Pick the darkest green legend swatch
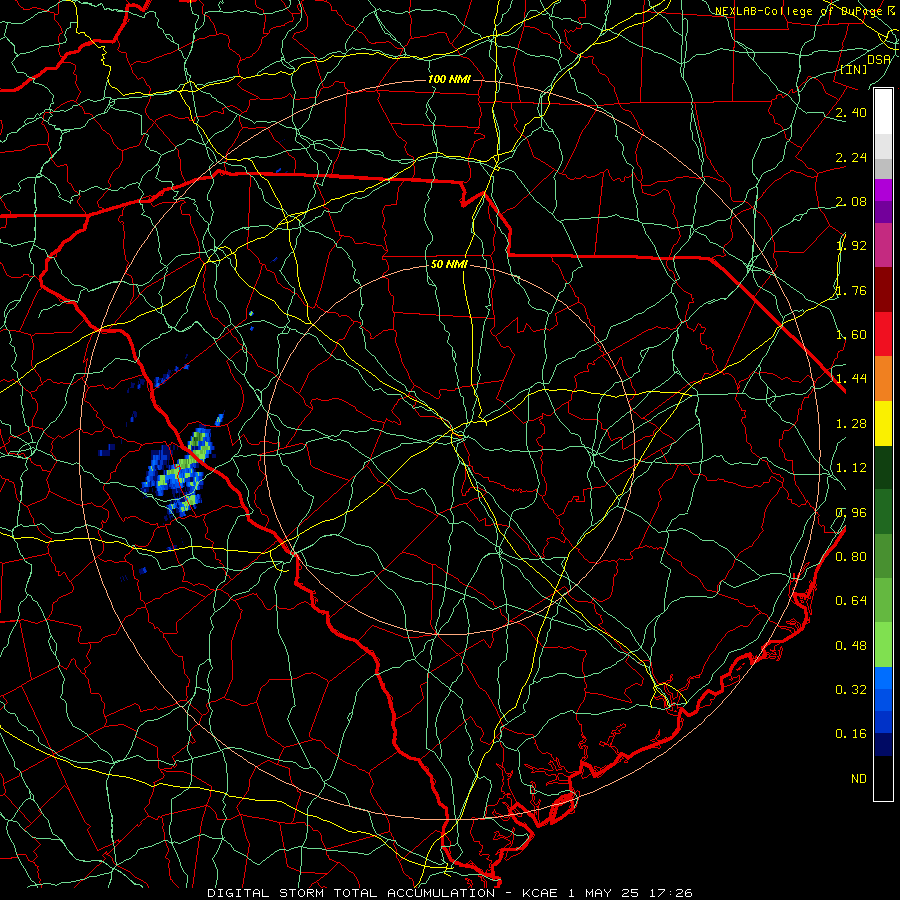Screen dimensions: 900x900 pos(883,467)
